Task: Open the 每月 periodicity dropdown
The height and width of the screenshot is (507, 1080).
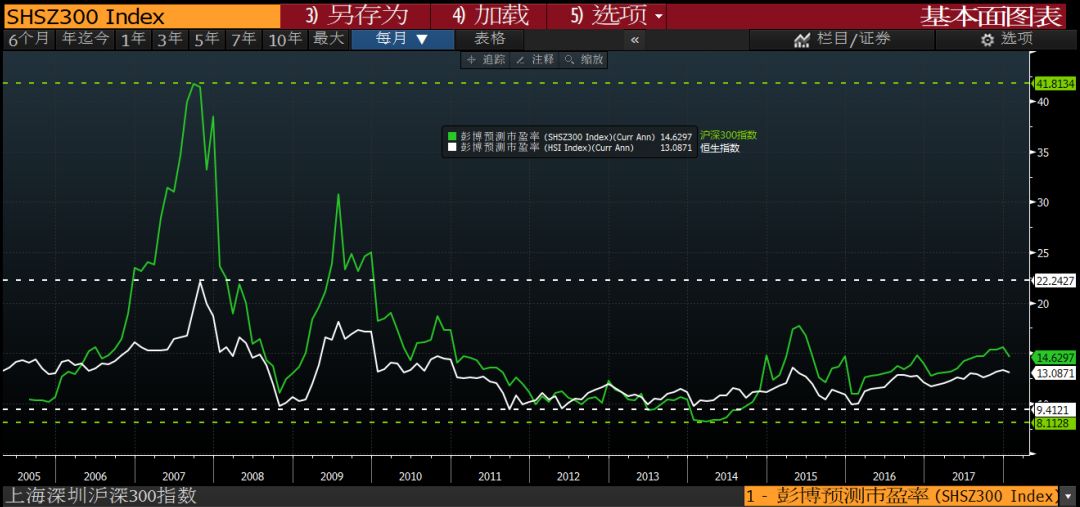Action: 402,39
